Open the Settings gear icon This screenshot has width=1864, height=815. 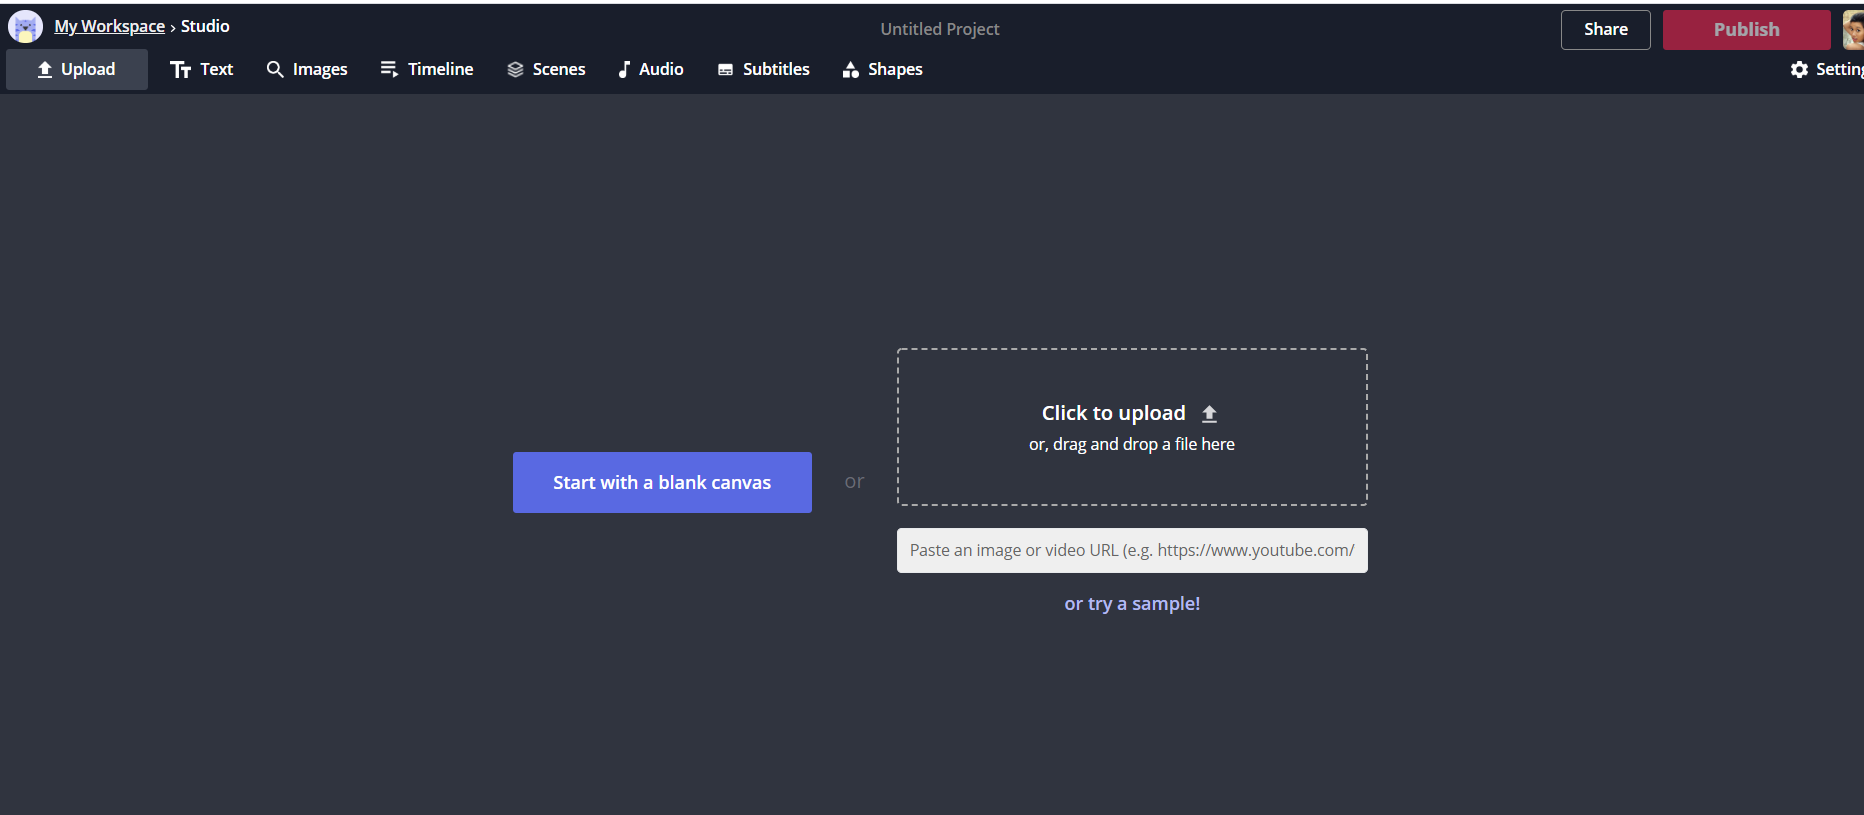1799,69
